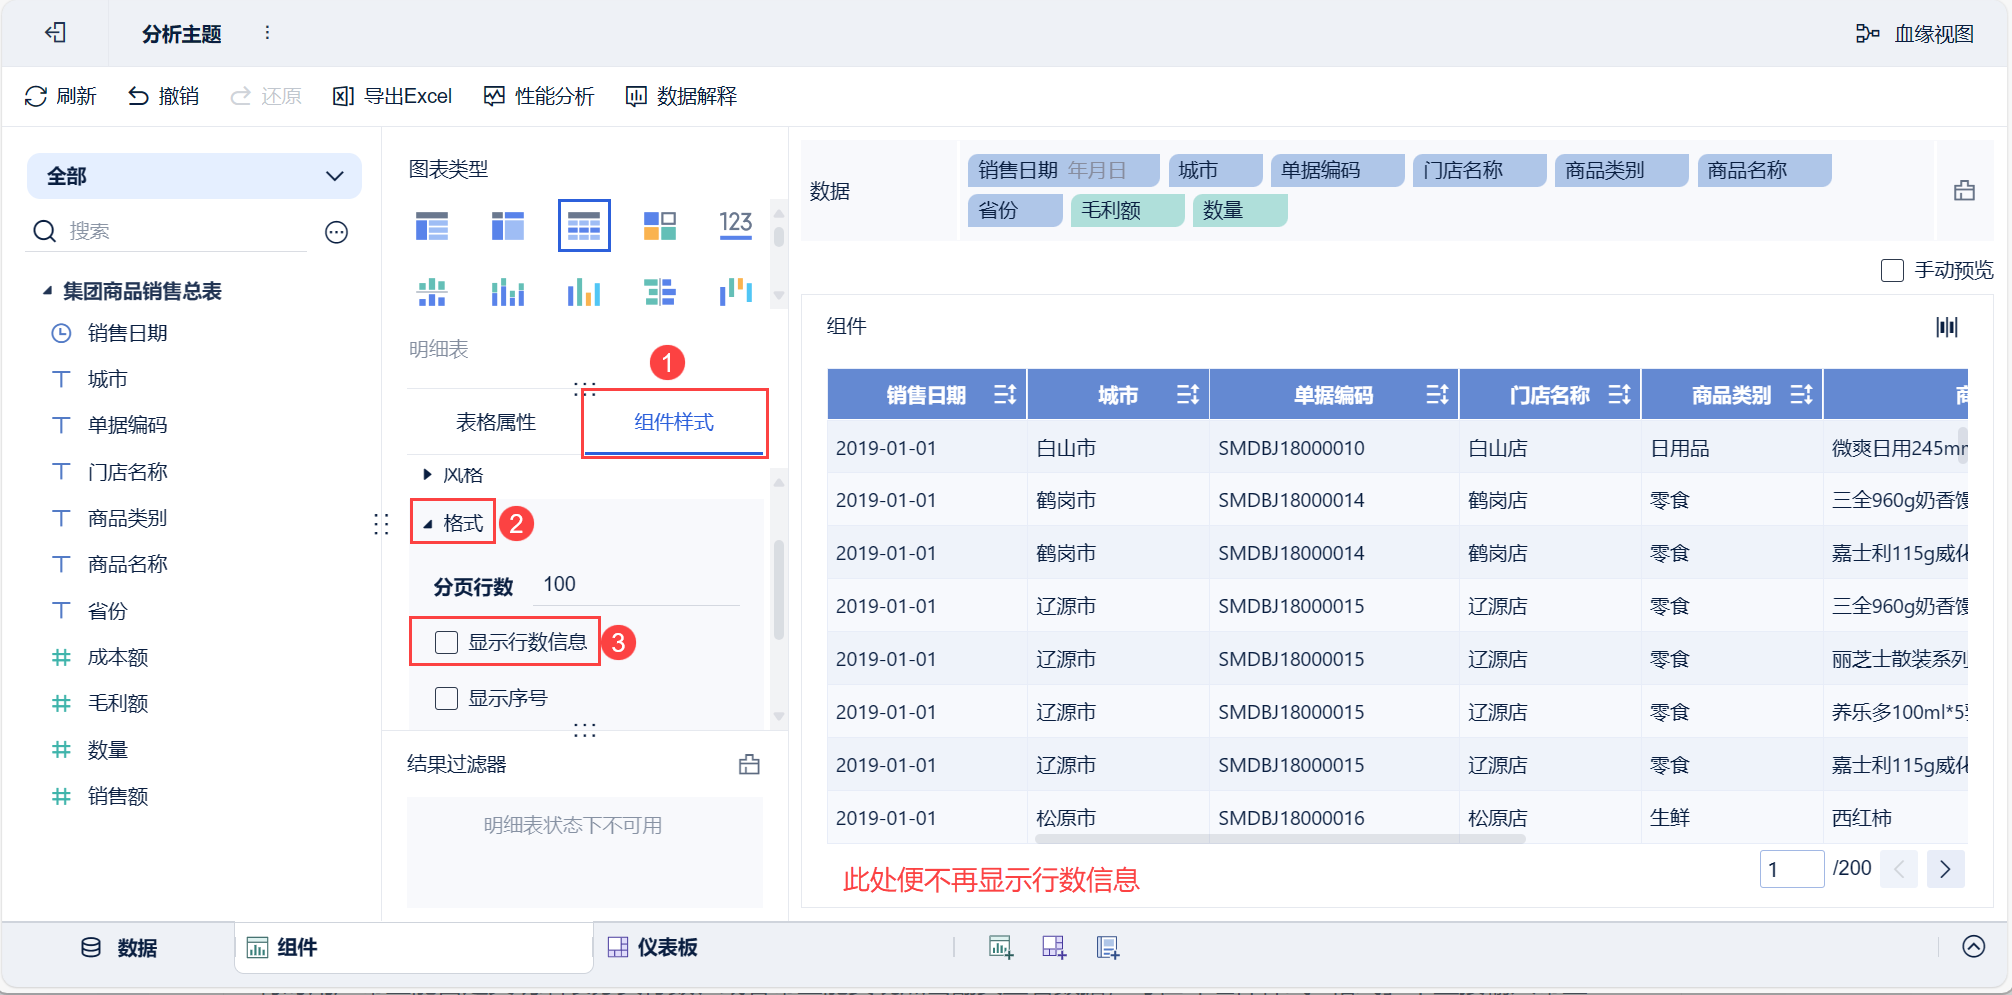Image resolution: width=2012 pixels, height=995 pixels.
Task: Select the waterfall-style column chart icon
Action: pyautogui.click(x=736, y=292)
